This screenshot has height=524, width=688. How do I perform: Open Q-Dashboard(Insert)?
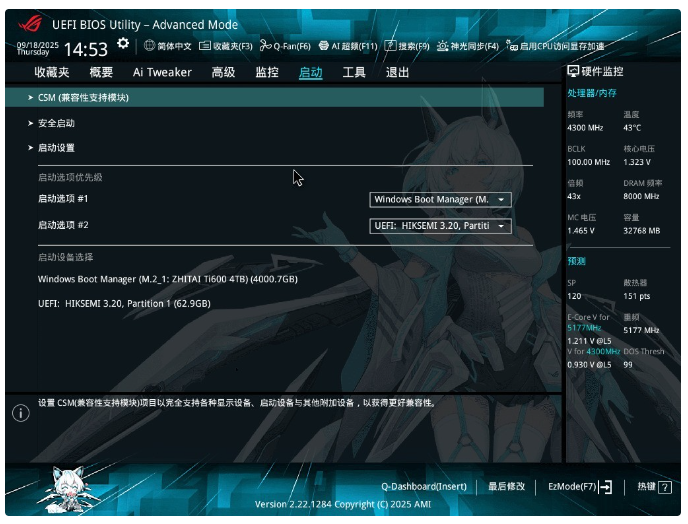424,487
